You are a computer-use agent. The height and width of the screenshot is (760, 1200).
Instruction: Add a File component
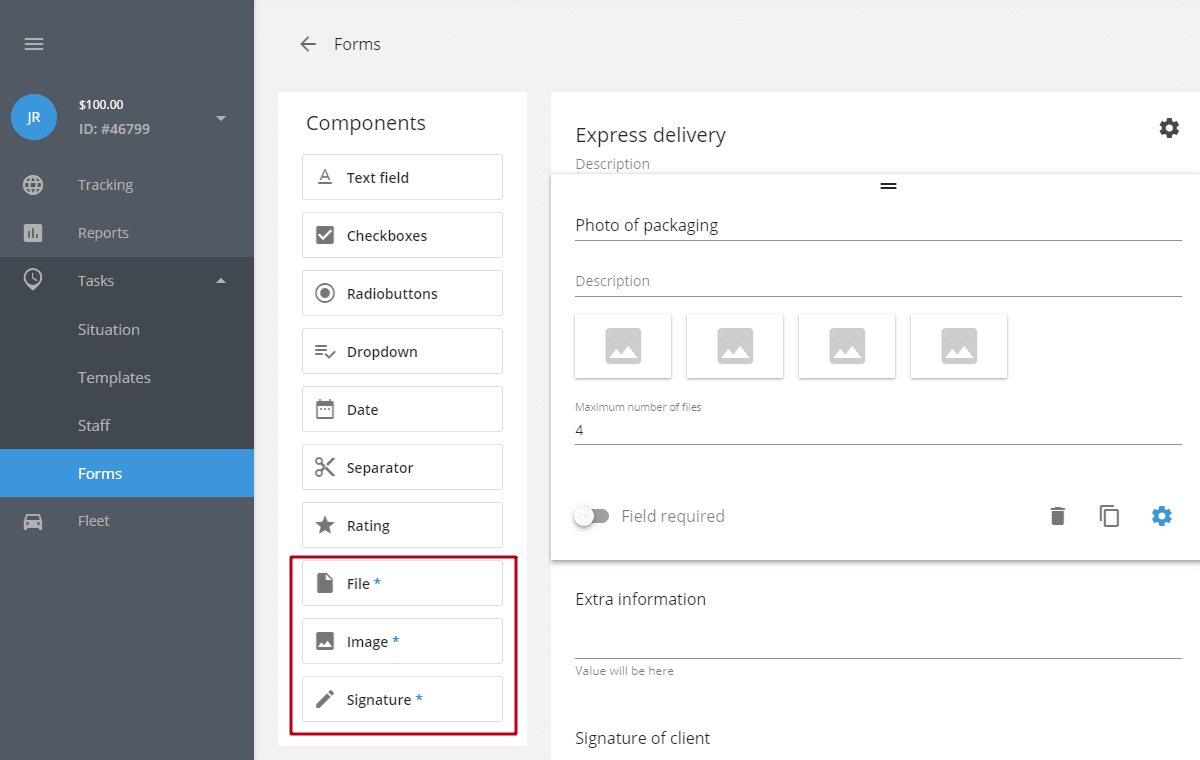(x=402, y=583)
